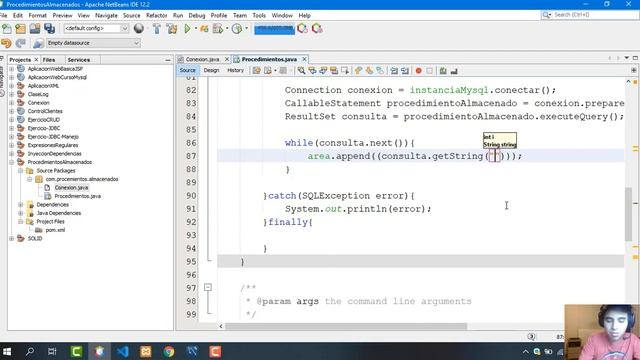Click the New Project icon

pos(20,29)
